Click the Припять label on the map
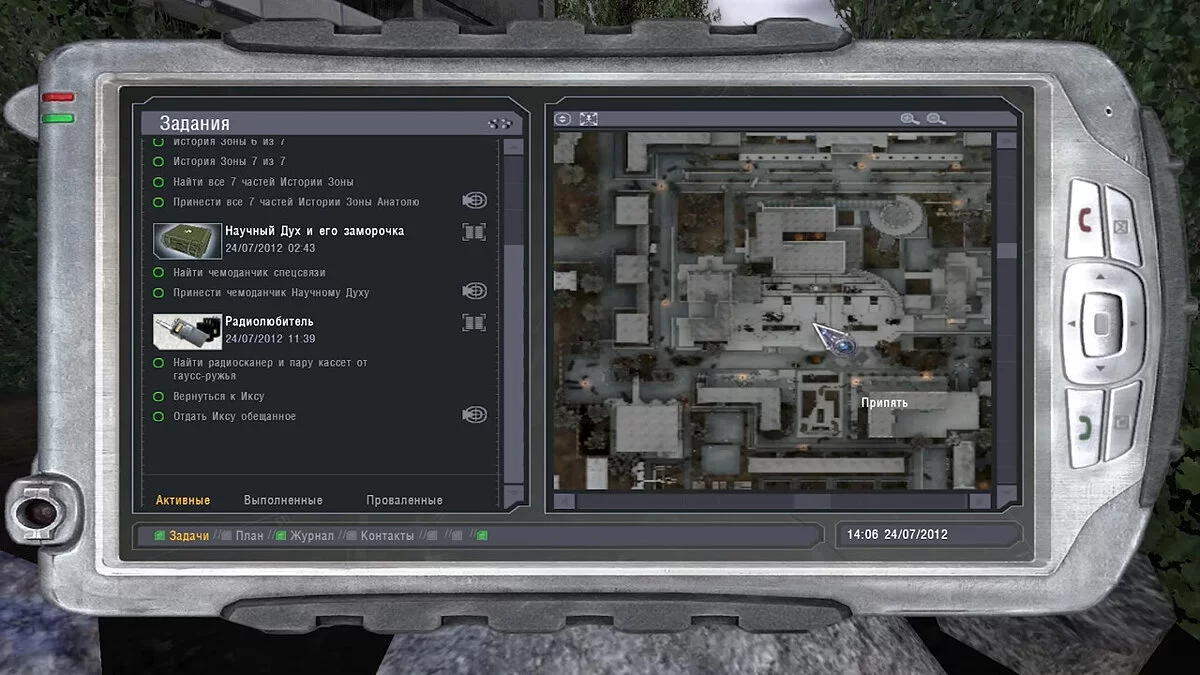Image resolution: width=1200 pixels, height=675 pixels. (884, 403)
